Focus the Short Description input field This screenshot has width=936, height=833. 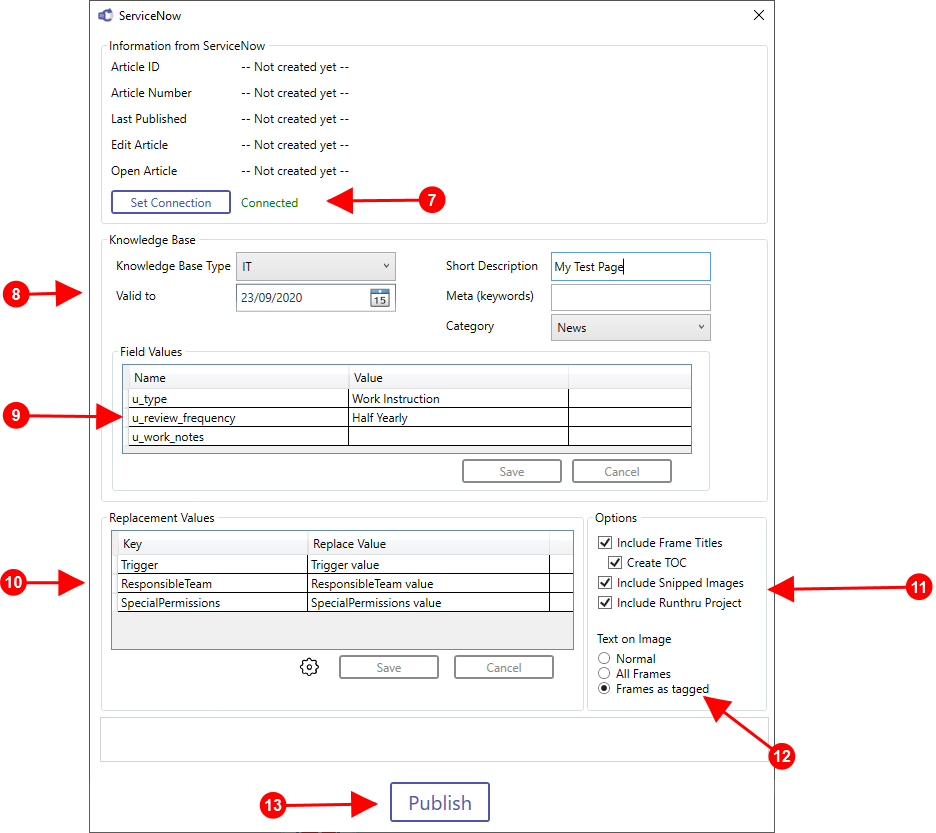[x=630, y=266]
